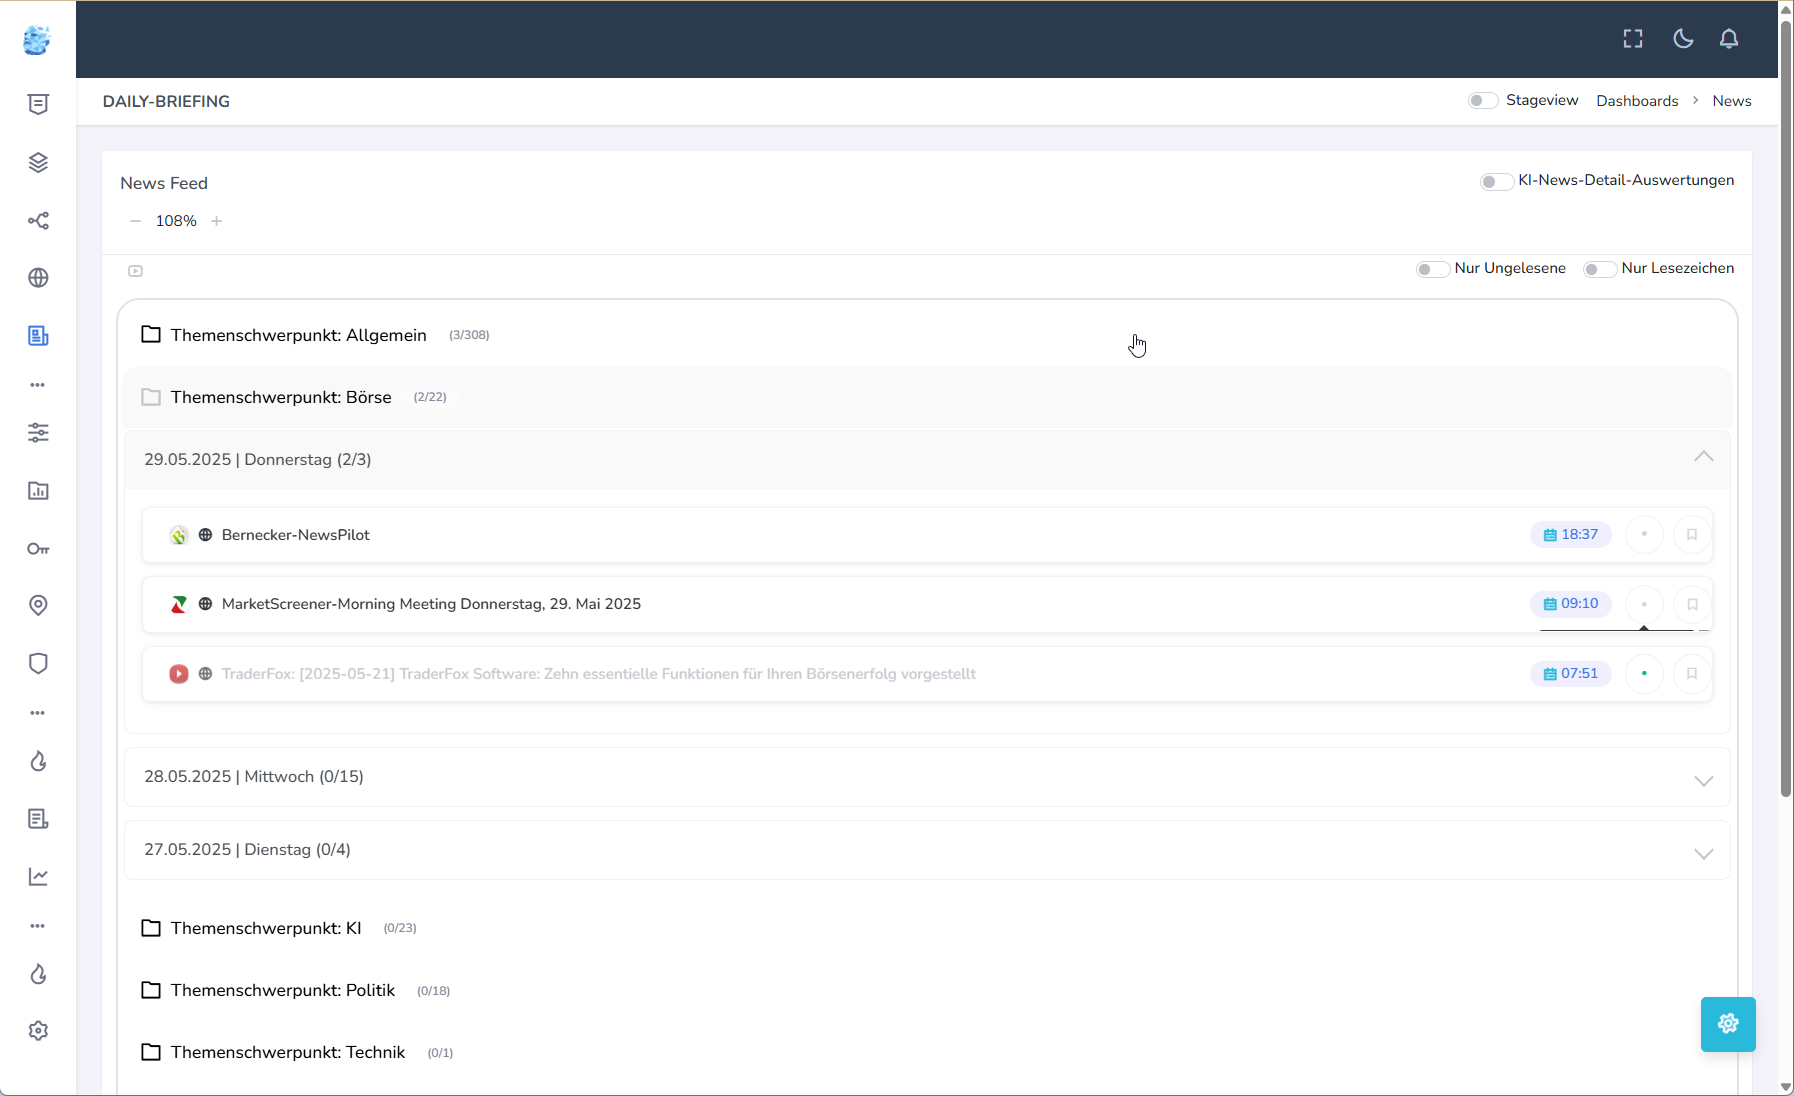Open the globe icon in sidebar
The width and height of the screenshot is (1794, 1096).
(x=38, y=278)
